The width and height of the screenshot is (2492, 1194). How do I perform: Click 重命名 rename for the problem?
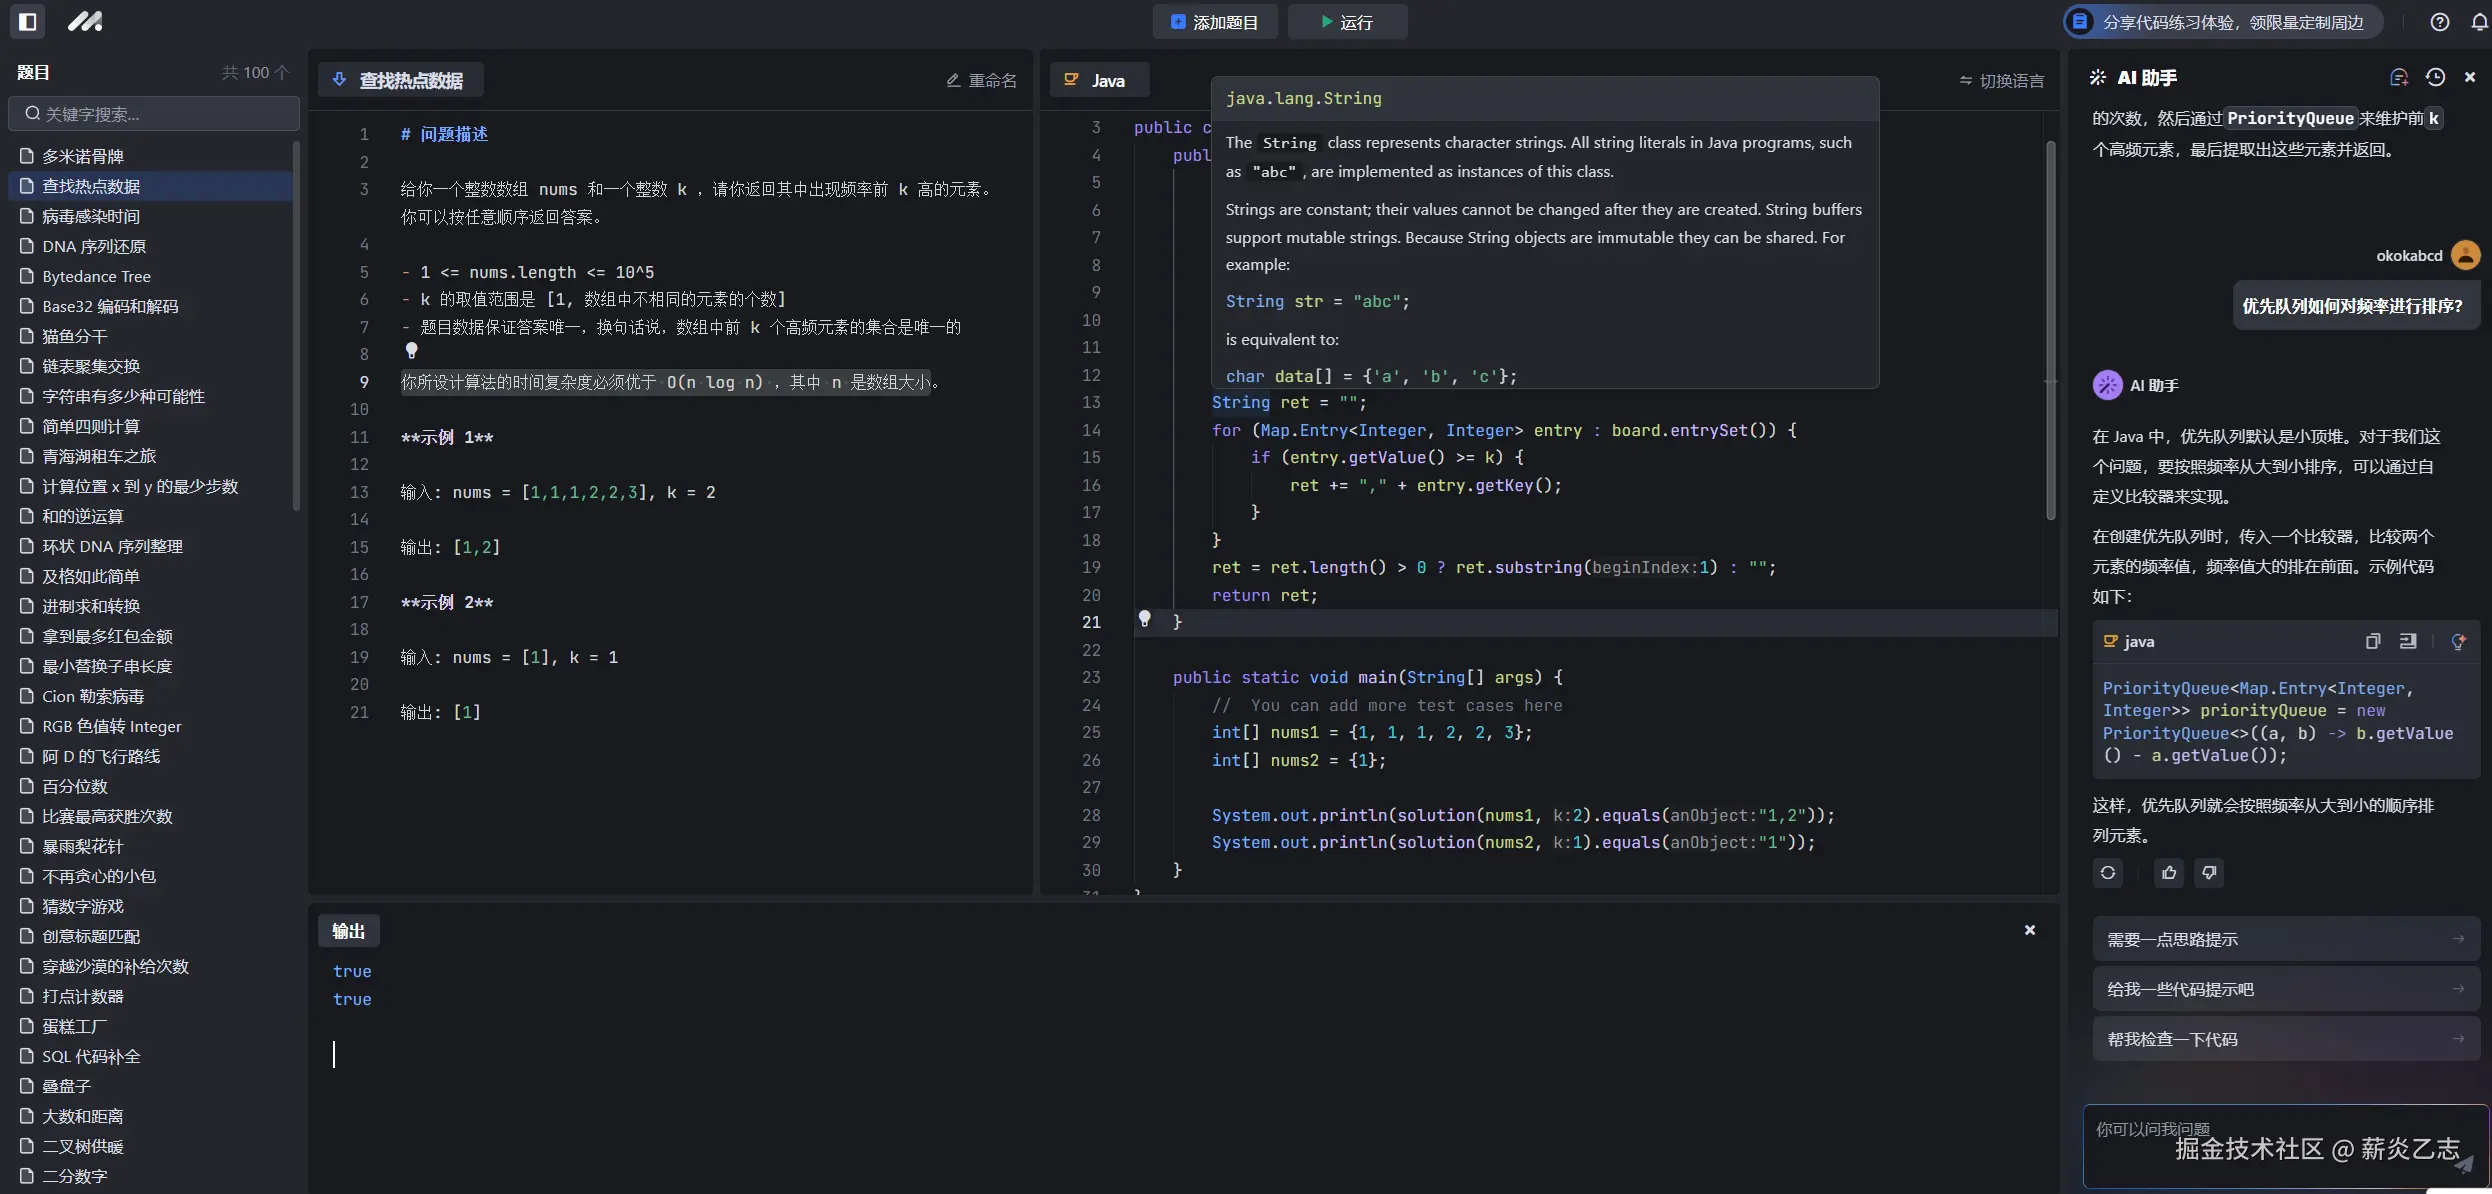[981, 81]
